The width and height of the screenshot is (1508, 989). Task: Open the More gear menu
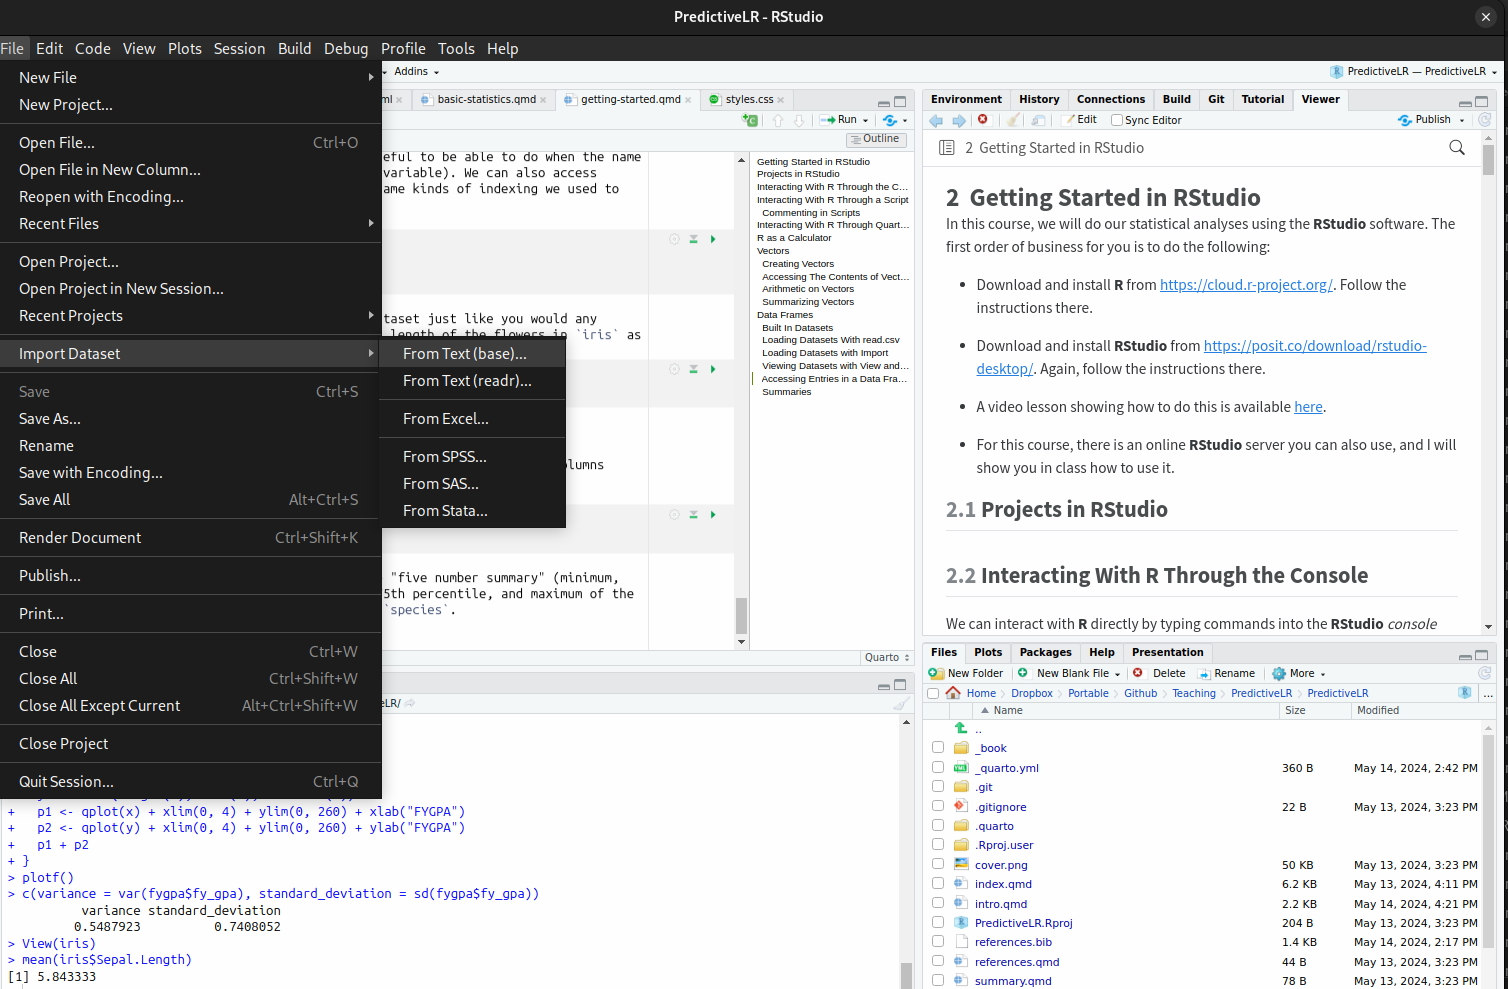tap(1298, 674)
